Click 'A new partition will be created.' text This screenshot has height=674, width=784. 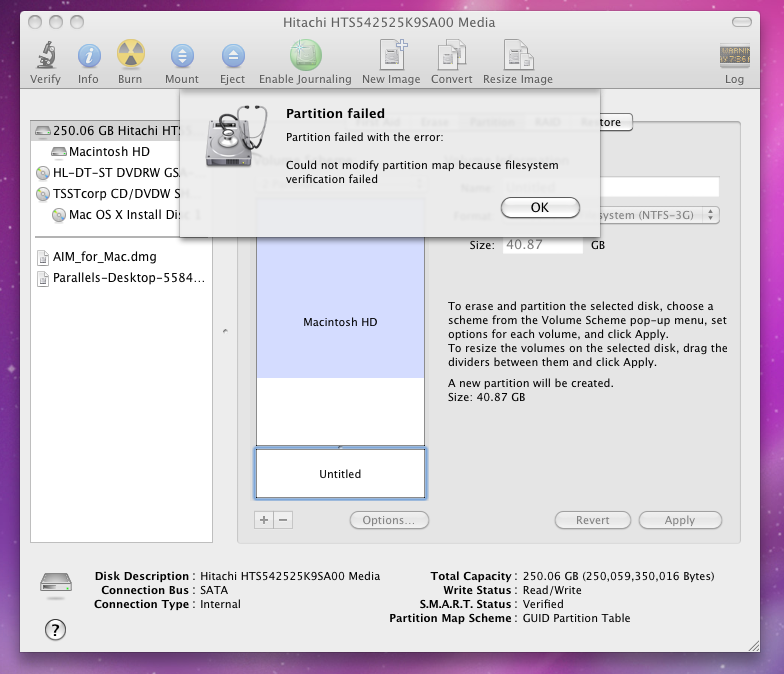[x=530, y=383]
